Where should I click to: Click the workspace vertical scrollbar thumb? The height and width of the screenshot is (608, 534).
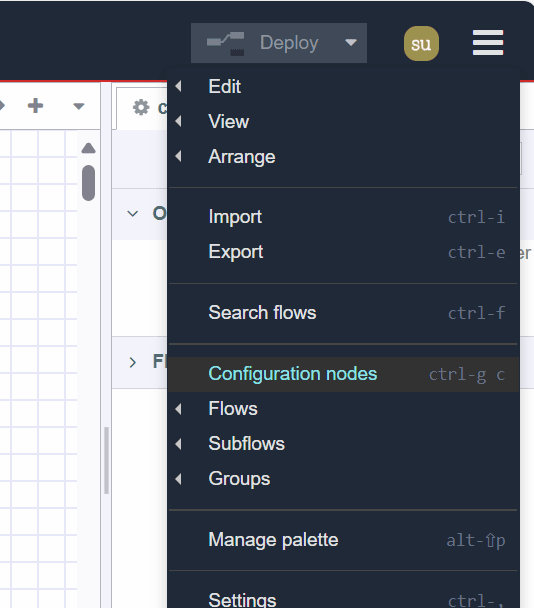[x=89, y=183]
